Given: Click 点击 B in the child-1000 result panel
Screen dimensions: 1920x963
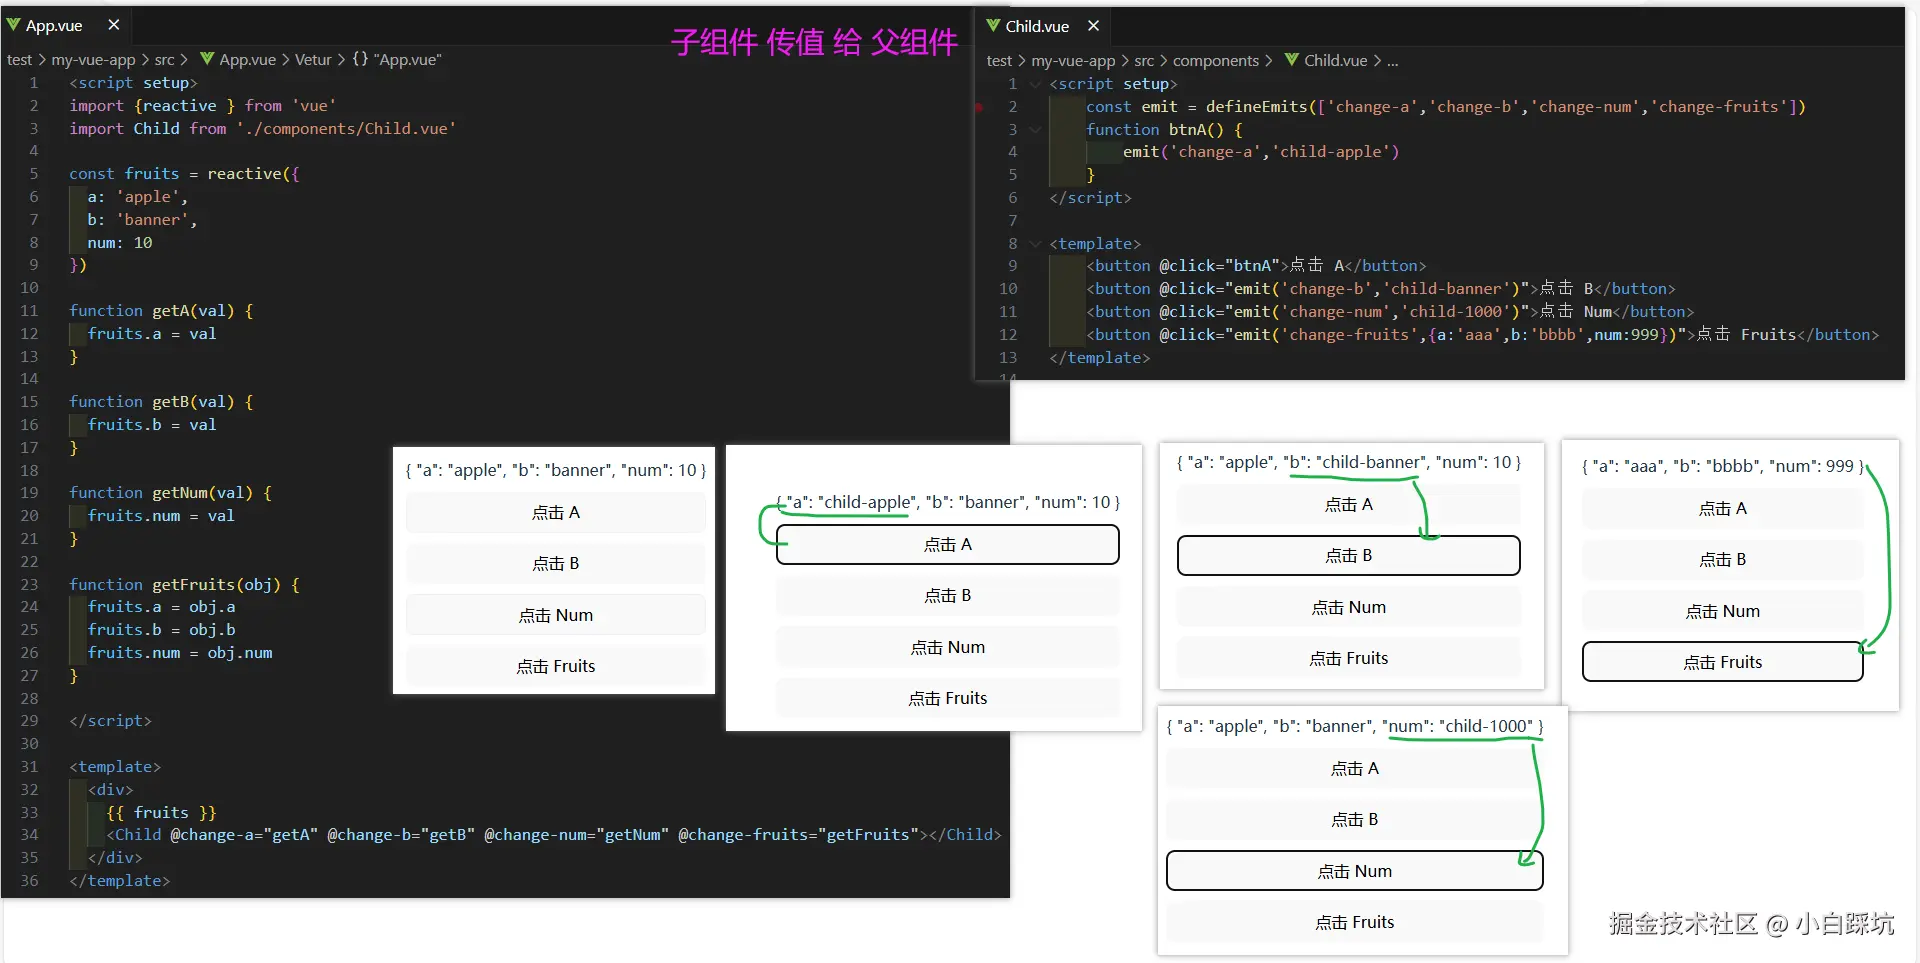Looking at the screenshot, I should click(x=1355, y=820).
